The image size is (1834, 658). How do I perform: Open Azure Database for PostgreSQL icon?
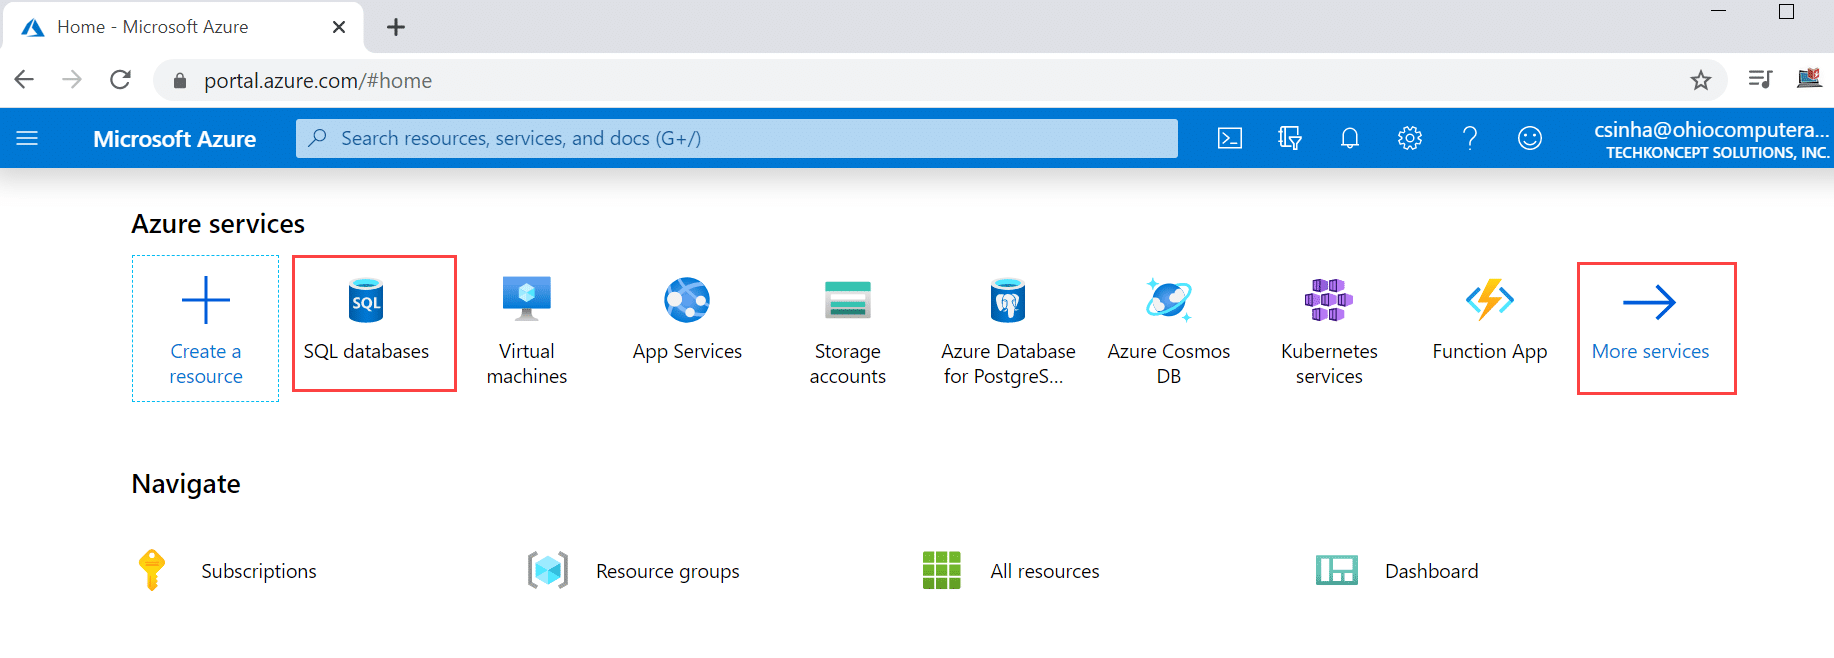point(1008,300)
